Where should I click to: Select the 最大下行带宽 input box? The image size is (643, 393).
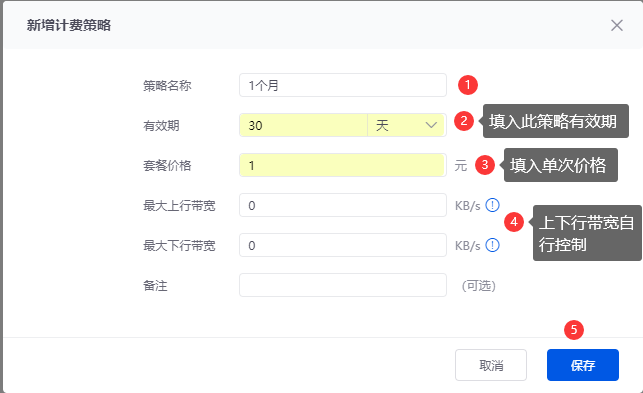[343, 245]
